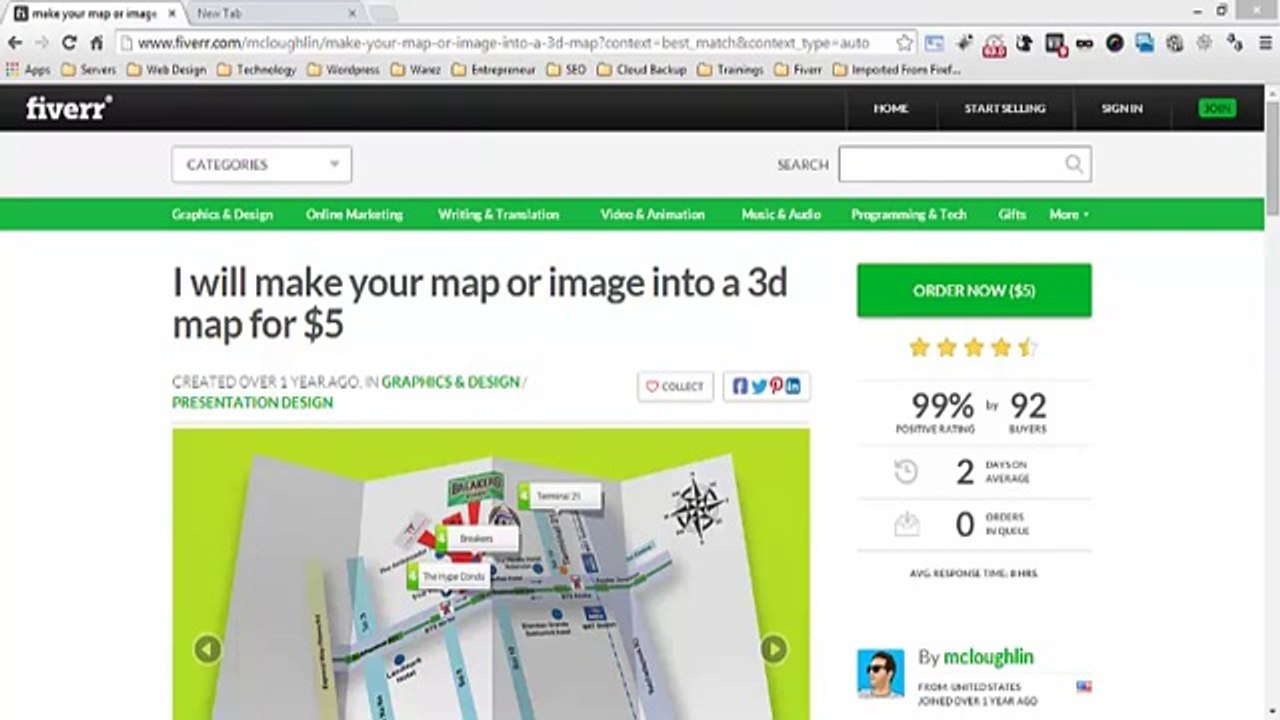
Task: Click the COLLECT button
Action: [675, 387]
